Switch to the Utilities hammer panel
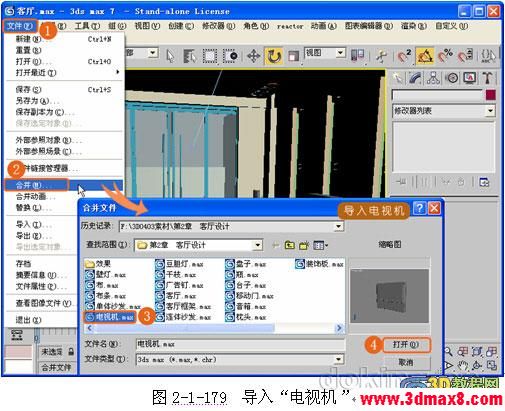Image resolution: width=505 pixels, height=411 pixels. coord(487,78)
